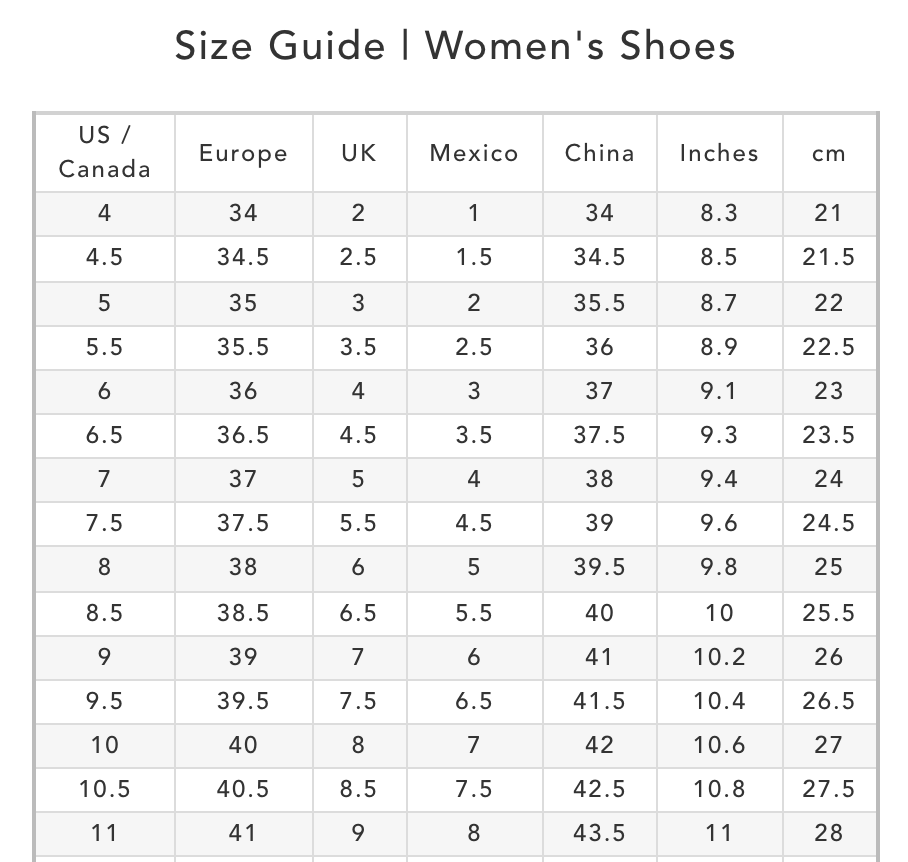Viewport: 908px width, 862px height.
Task: Select the UK column header
Action: pyautogui.click(x=359, y=153)
